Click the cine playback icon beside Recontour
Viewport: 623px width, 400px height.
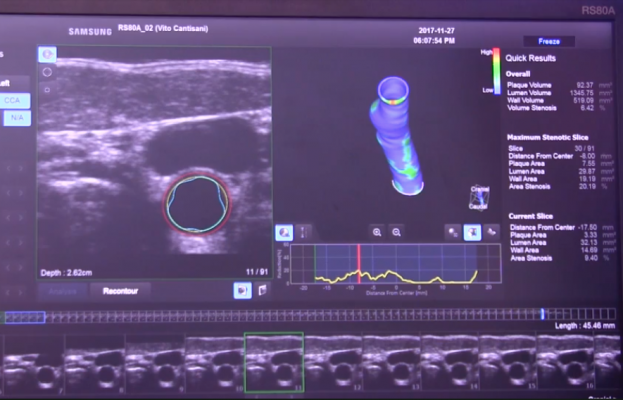[x=241, y=290]
